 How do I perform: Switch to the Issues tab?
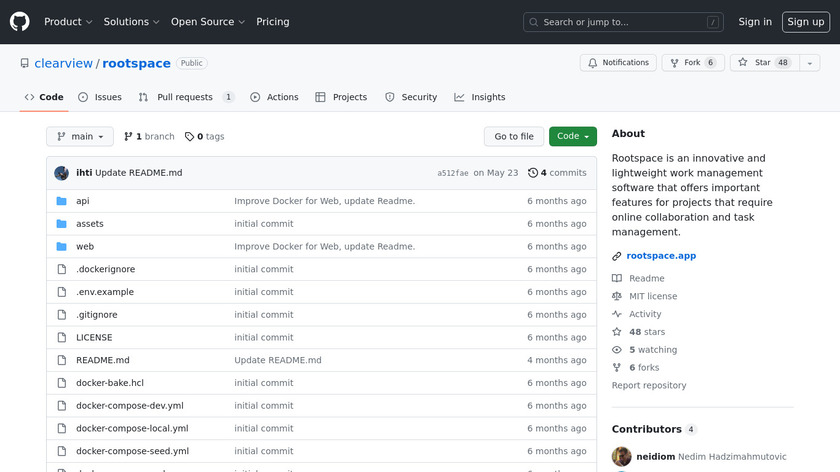pyautogui.click(x=100, y=97)
